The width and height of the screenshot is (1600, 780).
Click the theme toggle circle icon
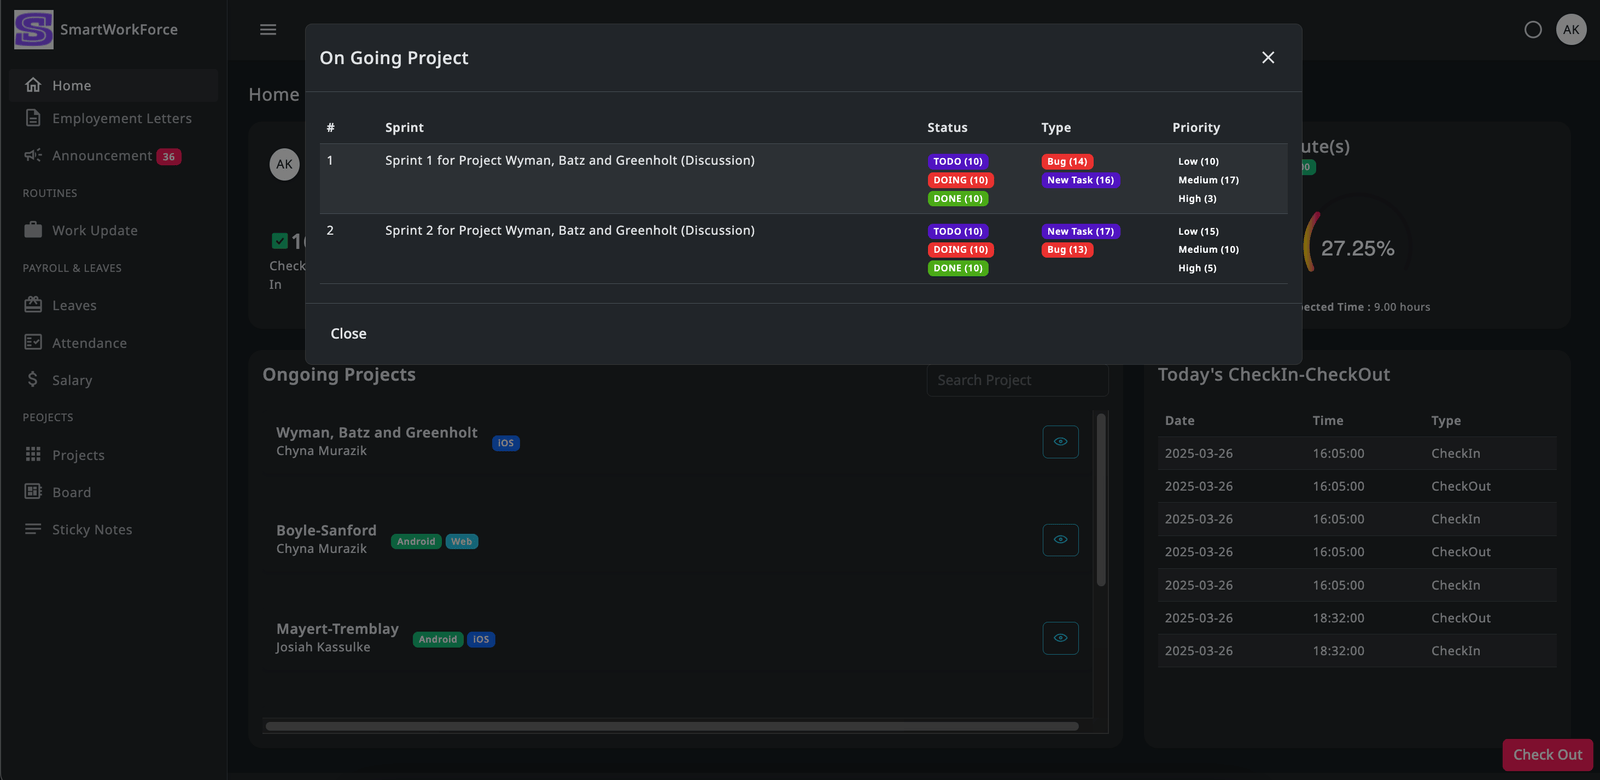click(x=1532, y=30)
